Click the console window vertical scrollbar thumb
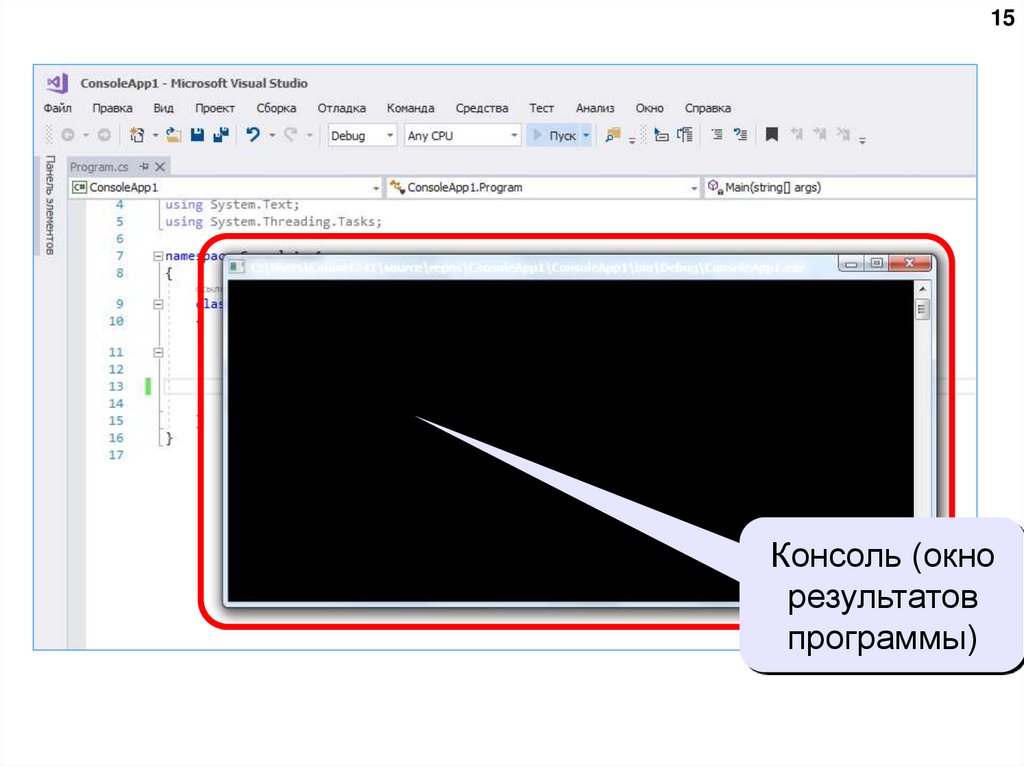 922,310
